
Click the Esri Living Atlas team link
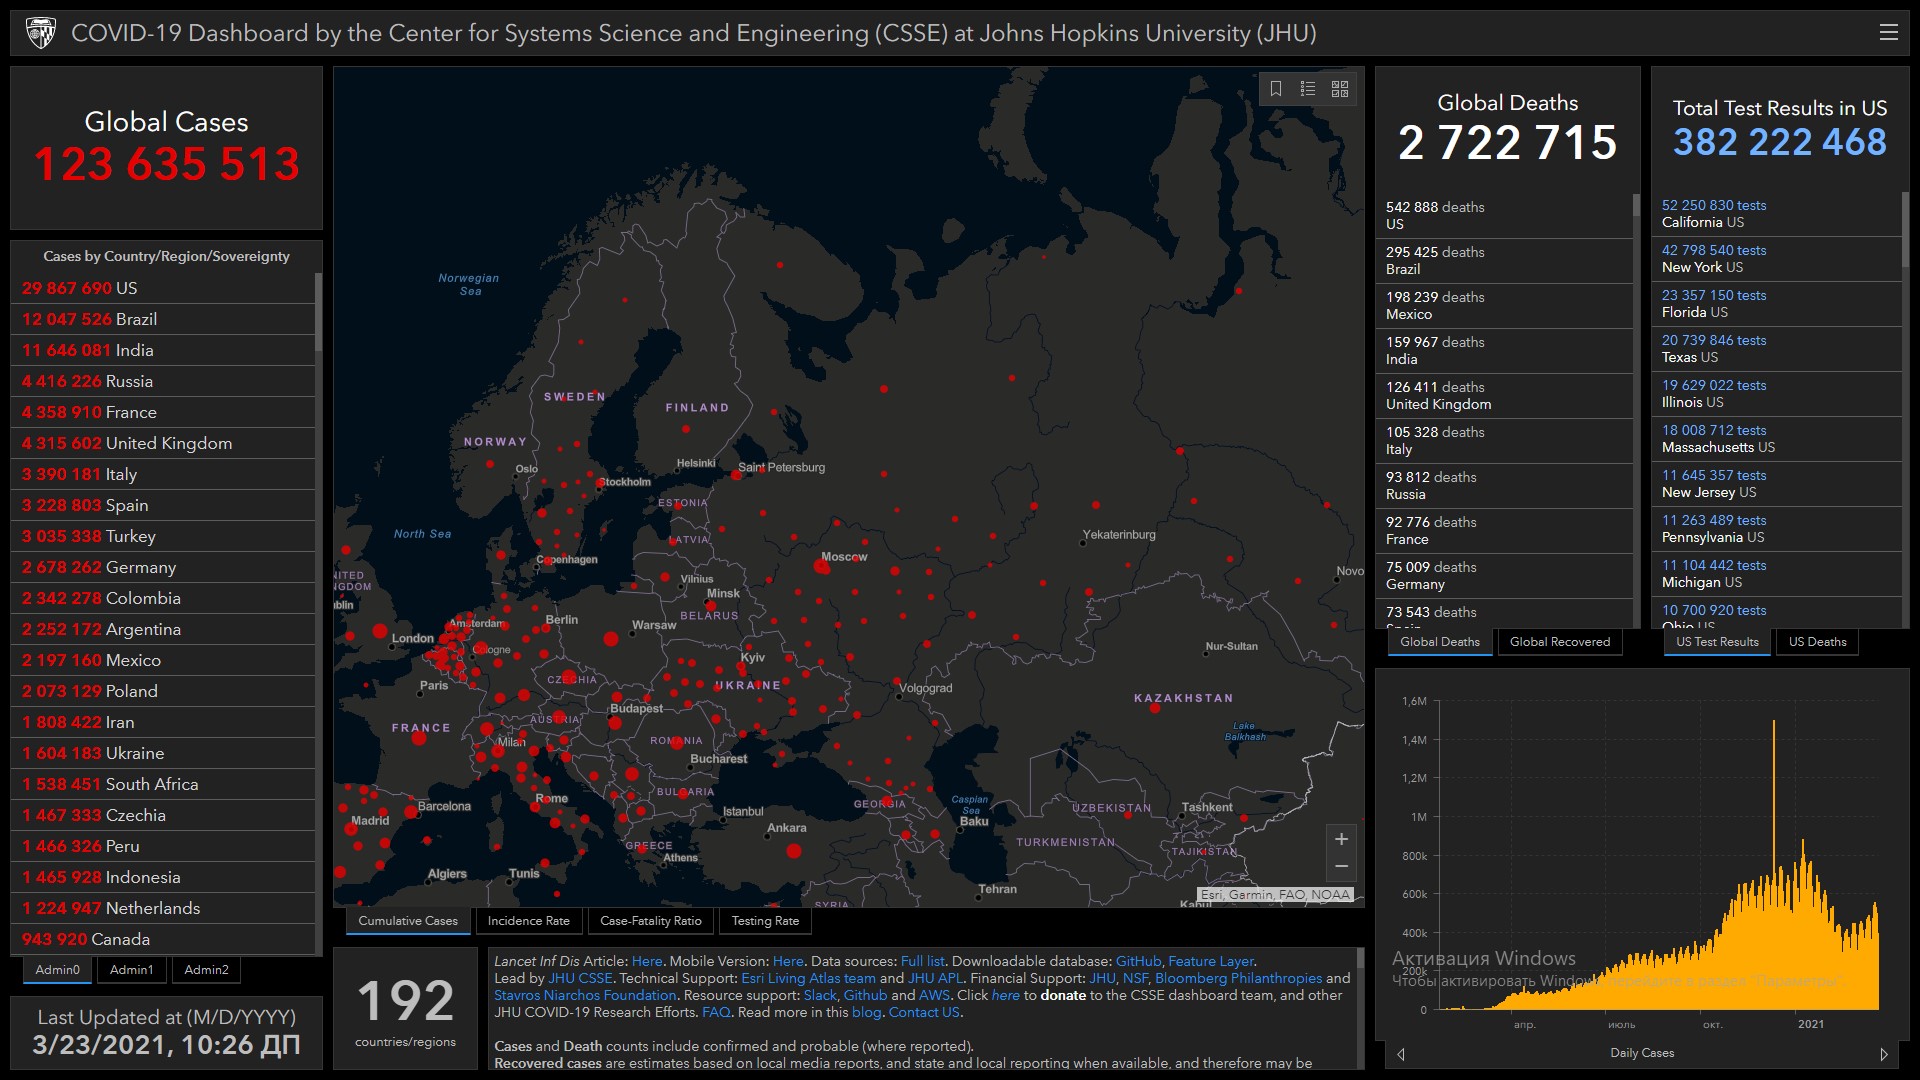[x=808, y=979]
